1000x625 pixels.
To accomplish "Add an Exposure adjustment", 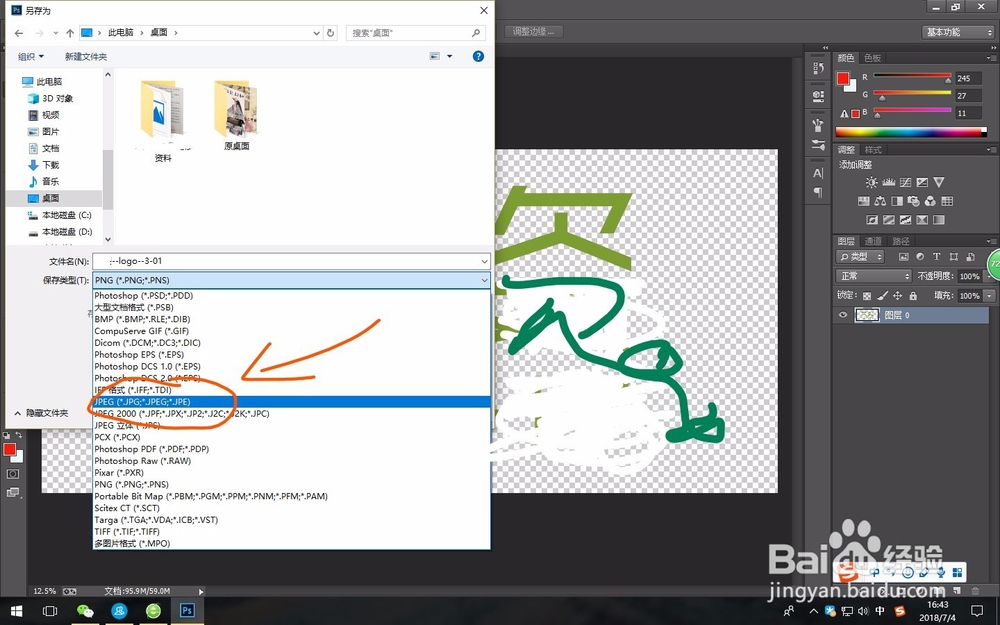I will [922, 182].
